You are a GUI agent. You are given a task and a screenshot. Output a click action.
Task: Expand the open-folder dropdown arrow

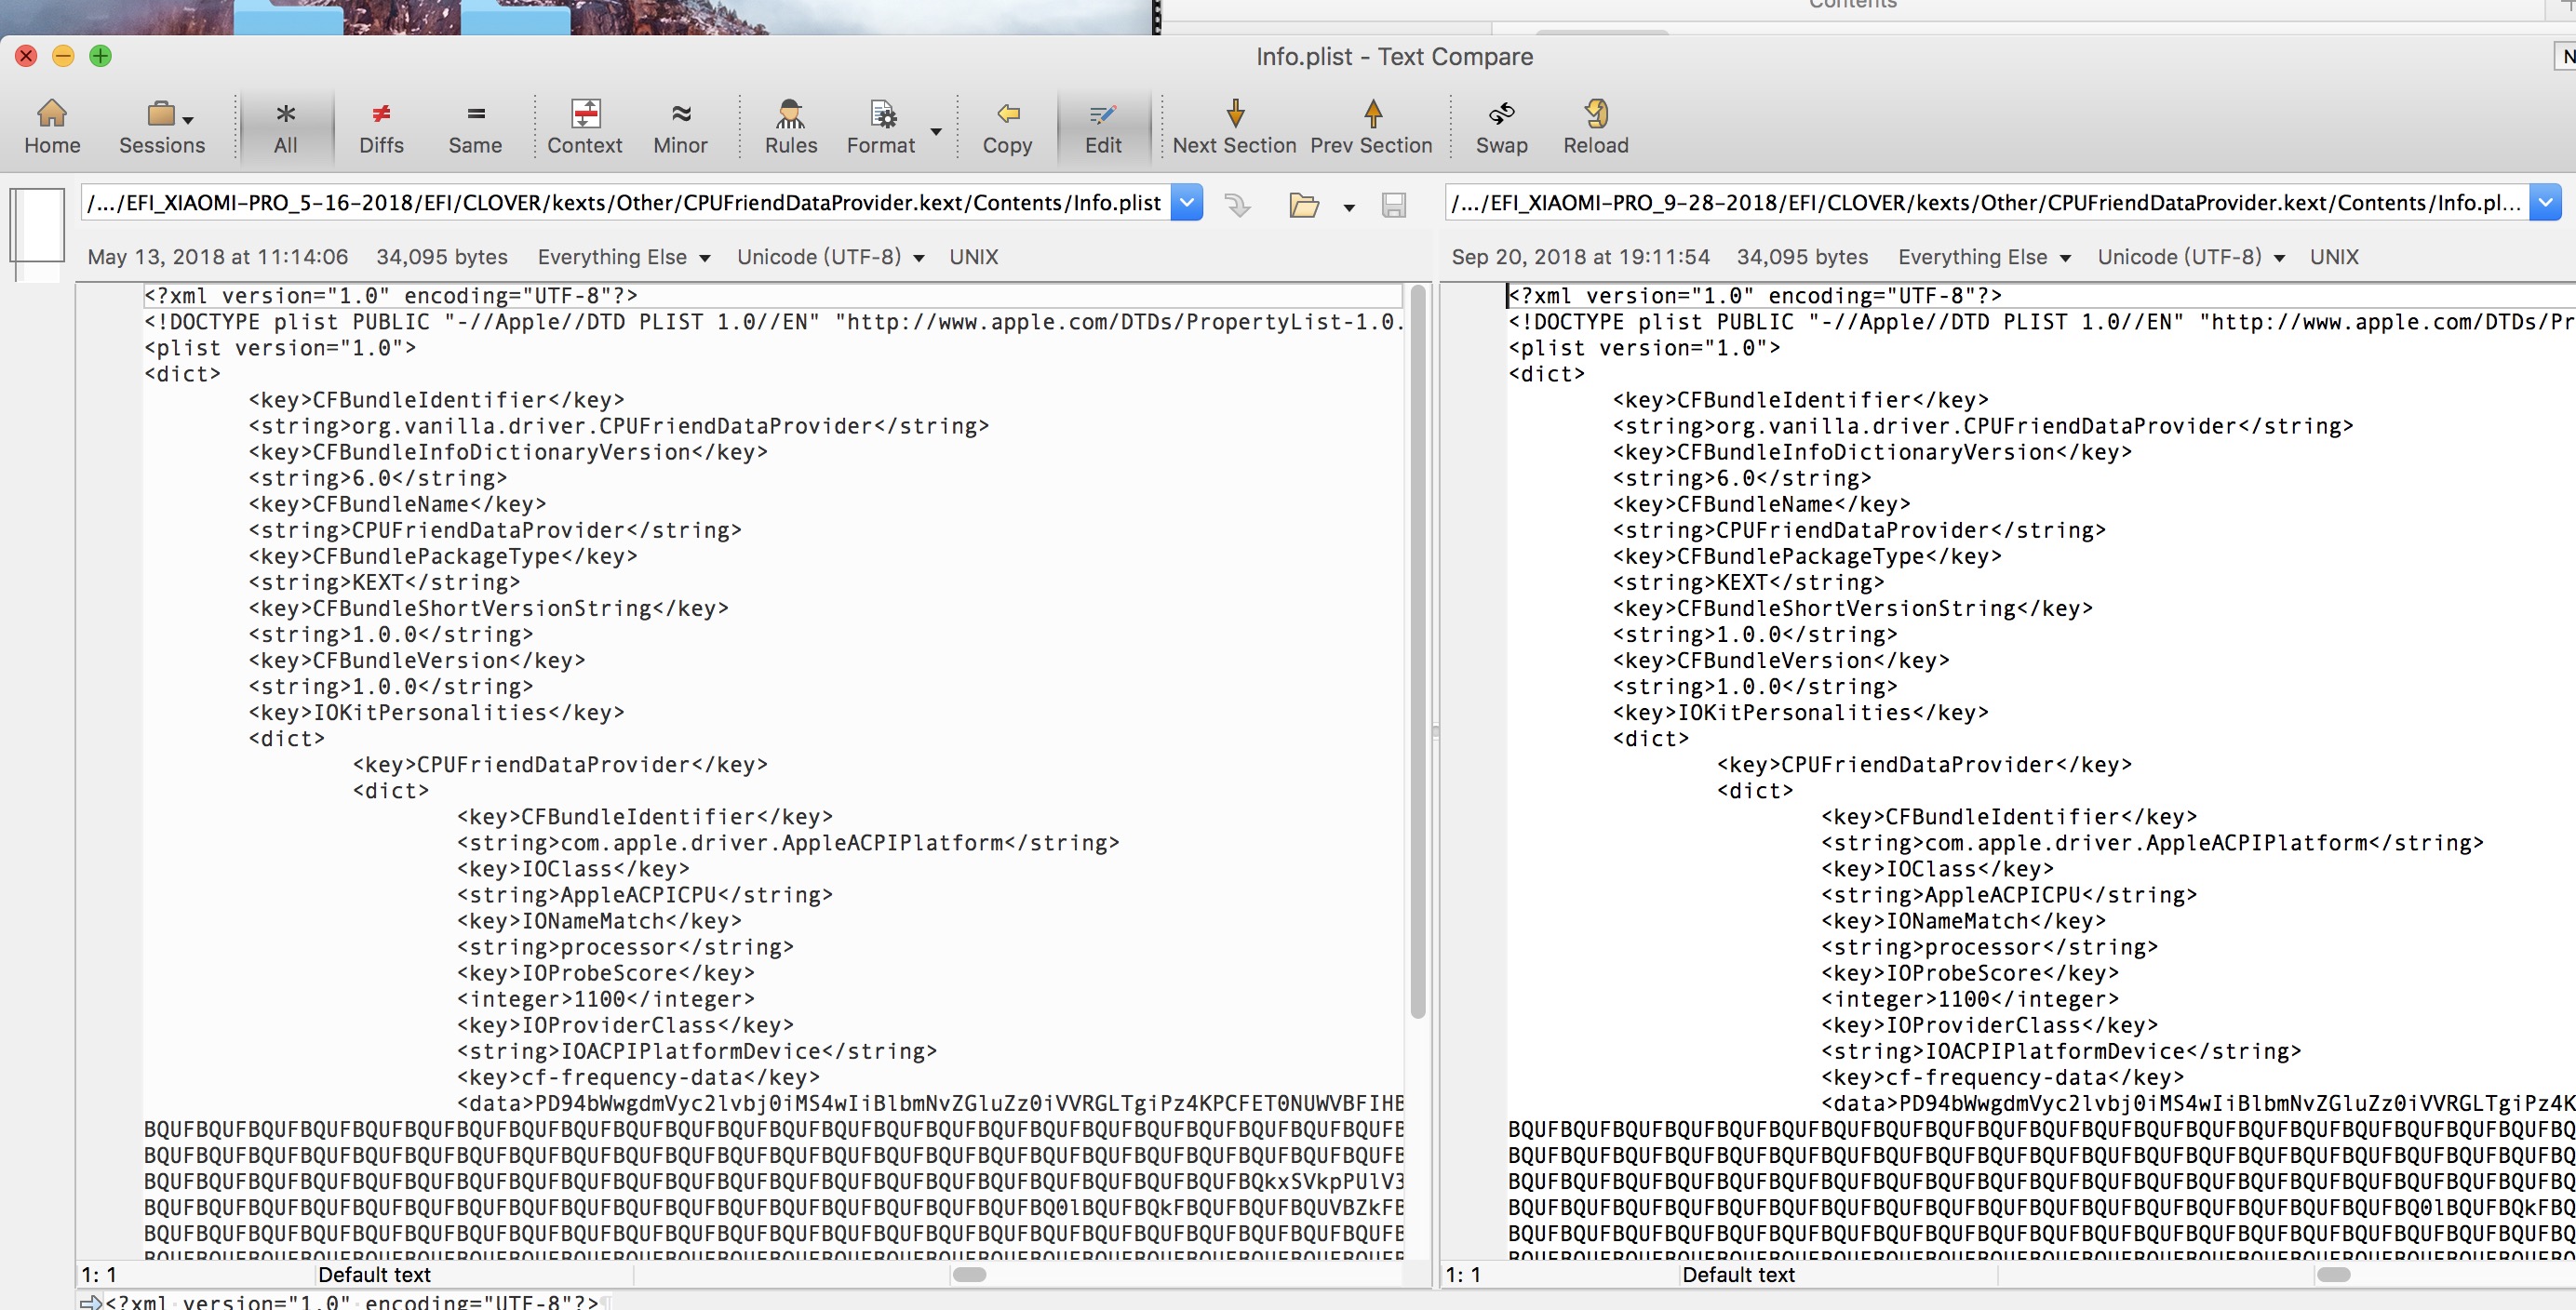click(x=1349, y=208)
